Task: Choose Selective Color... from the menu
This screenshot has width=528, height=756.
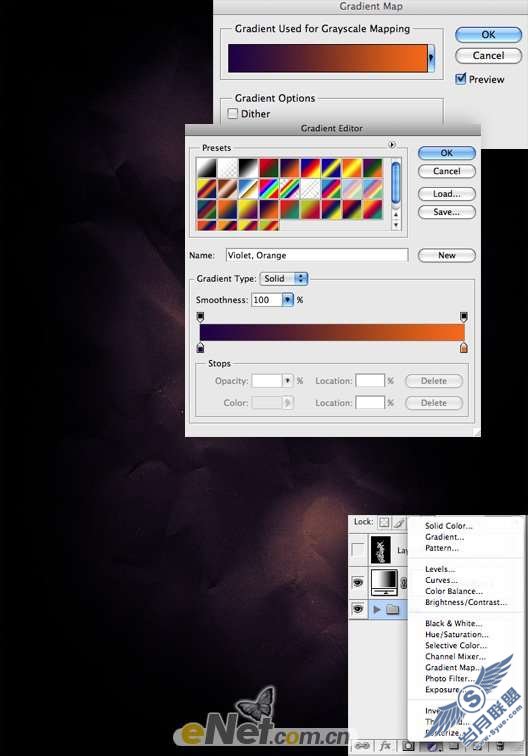Action: point(456,645)
